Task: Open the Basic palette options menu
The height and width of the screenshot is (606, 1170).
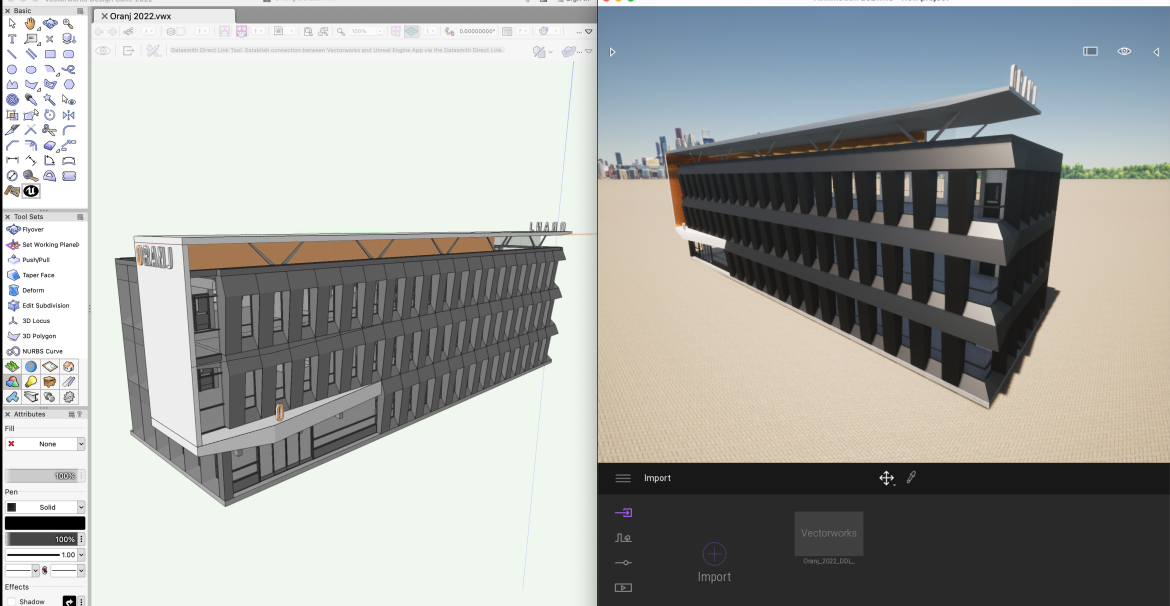Action: pos(80,11)
